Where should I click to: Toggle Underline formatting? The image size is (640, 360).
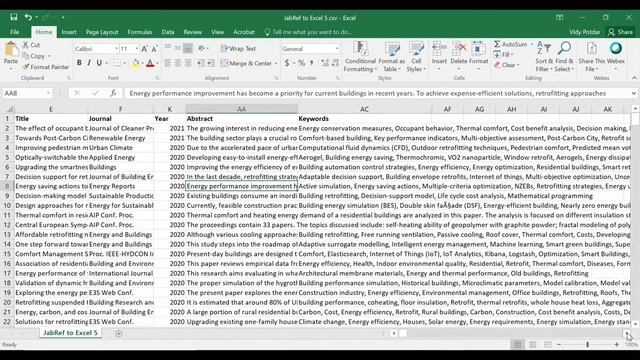tap(99, 63)
